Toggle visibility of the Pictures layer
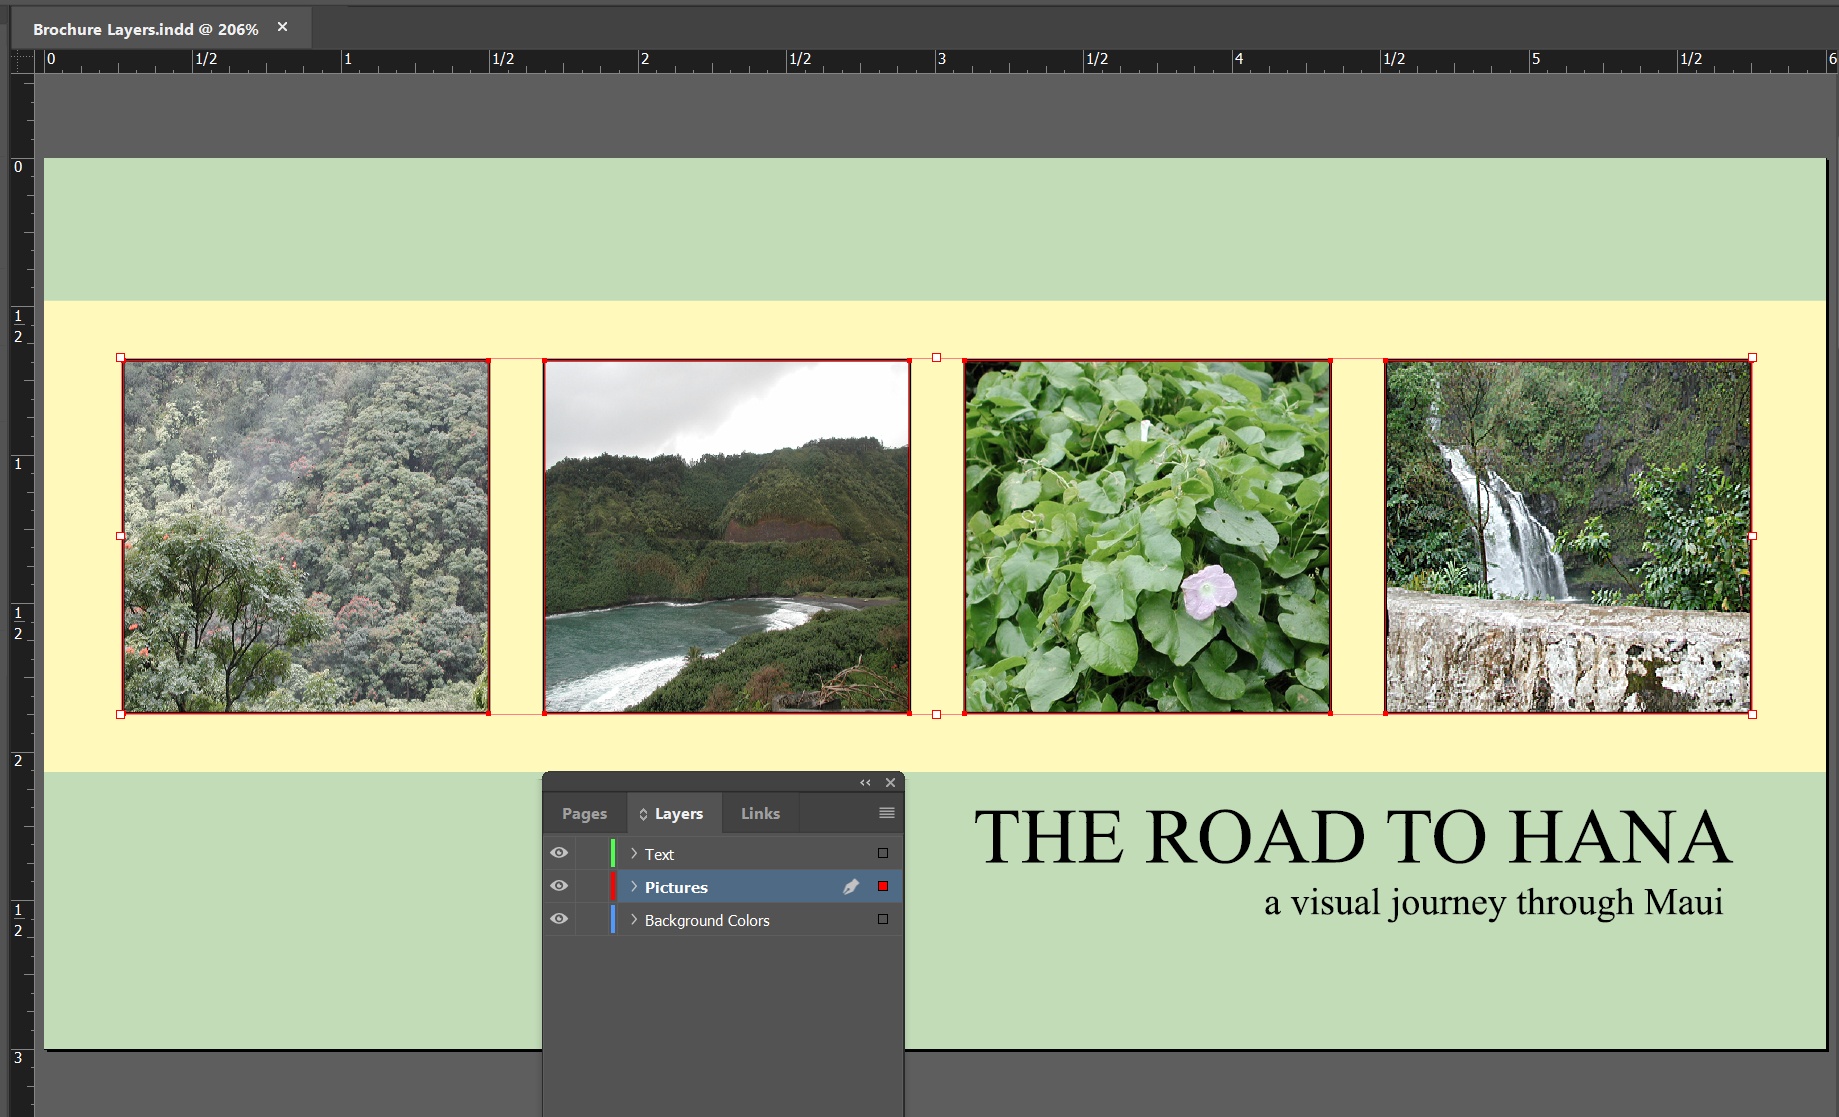 [x=559, y=886]
